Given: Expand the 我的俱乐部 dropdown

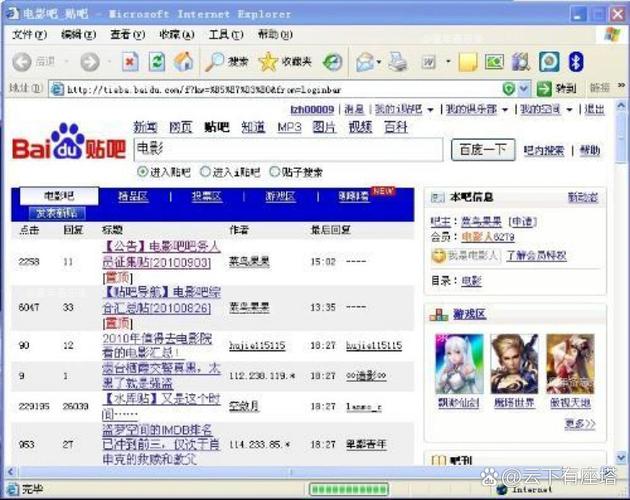Looking at the screenshot, I should pyautogui.click(x=505, y=110).
